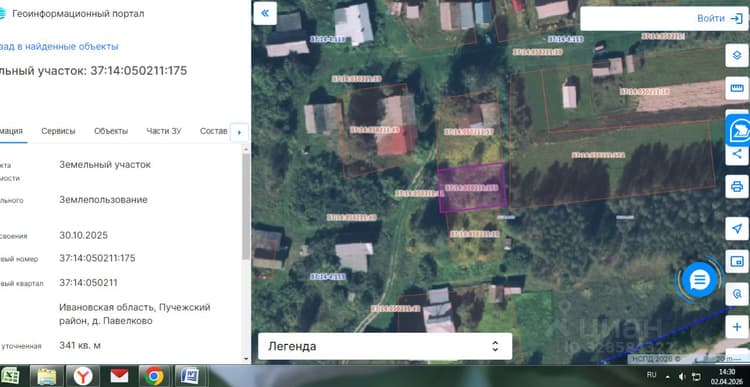The height and width of the screenshot is (387, 750).
Task: Launch Yandex Browser from the taskbar
Action: click(83, 376)
